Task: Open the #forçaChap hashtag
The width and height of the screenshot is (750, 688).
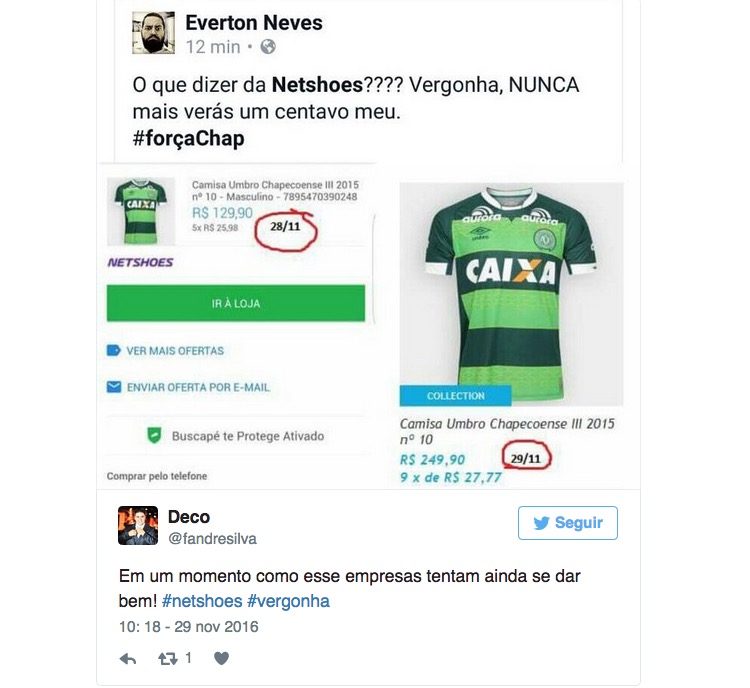Action: (x=188, y=138)
